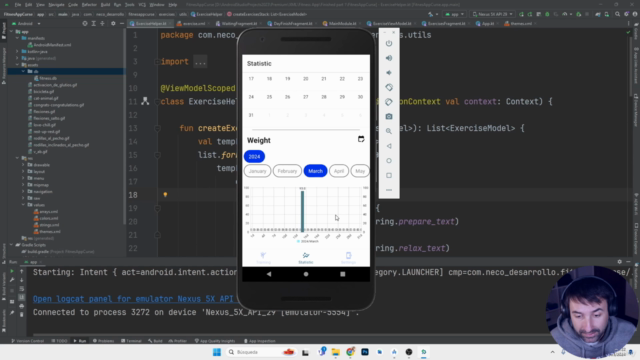
Task: Clear console with trash icon
Action: (22, 315)
